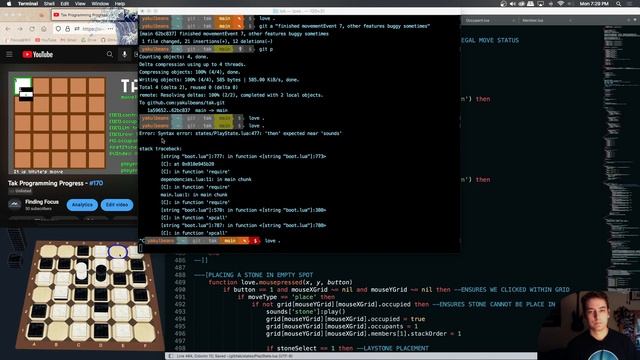
Task: Reload the browser page
Action: point(32,29)
